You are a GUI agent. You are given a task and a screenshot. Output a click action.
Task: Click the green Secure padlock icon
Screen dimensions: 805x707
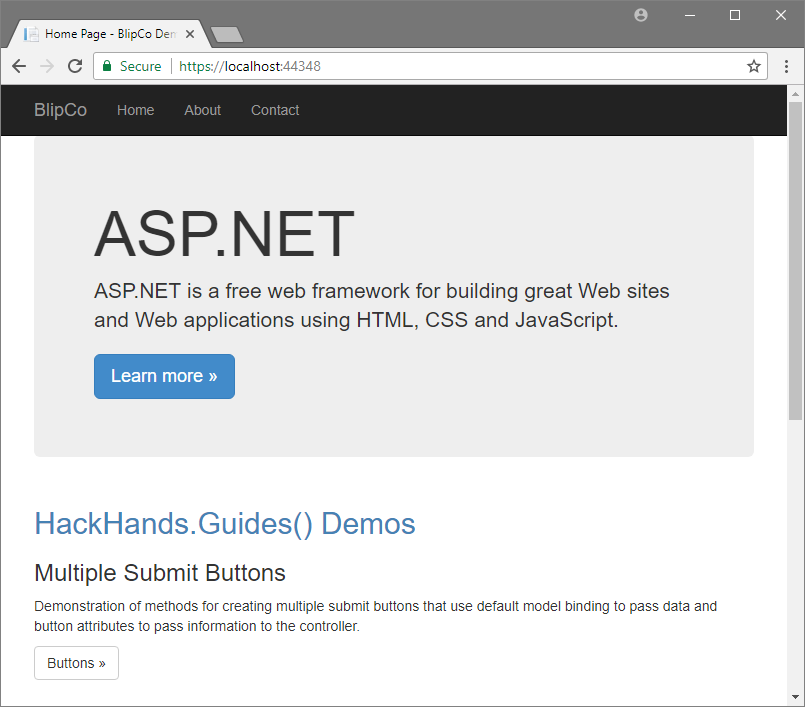[107, 66]
